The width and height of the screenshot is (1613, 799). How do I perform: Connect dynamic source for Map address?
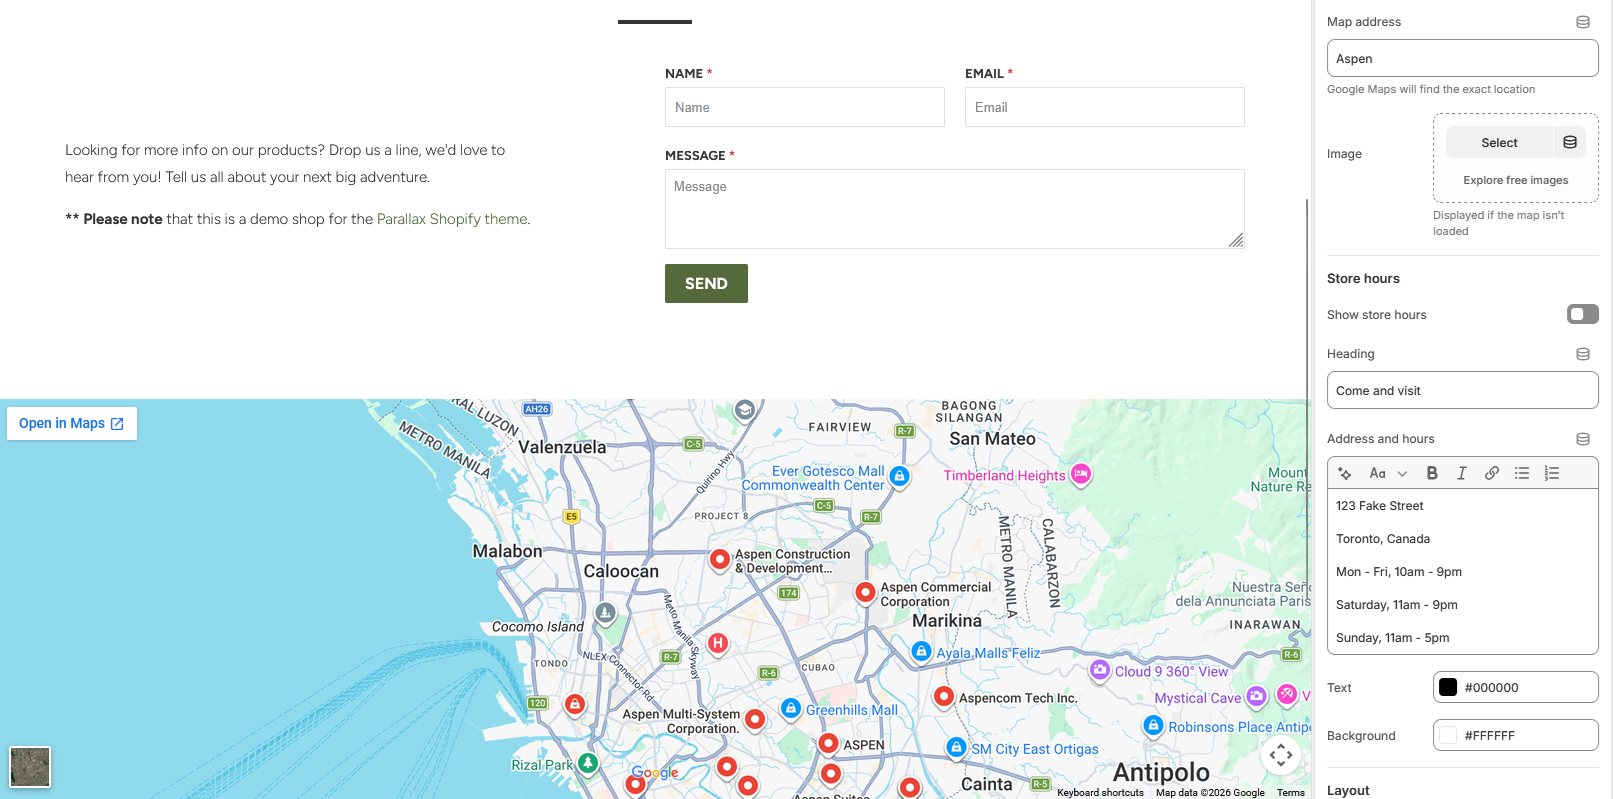pos(1583,22)
